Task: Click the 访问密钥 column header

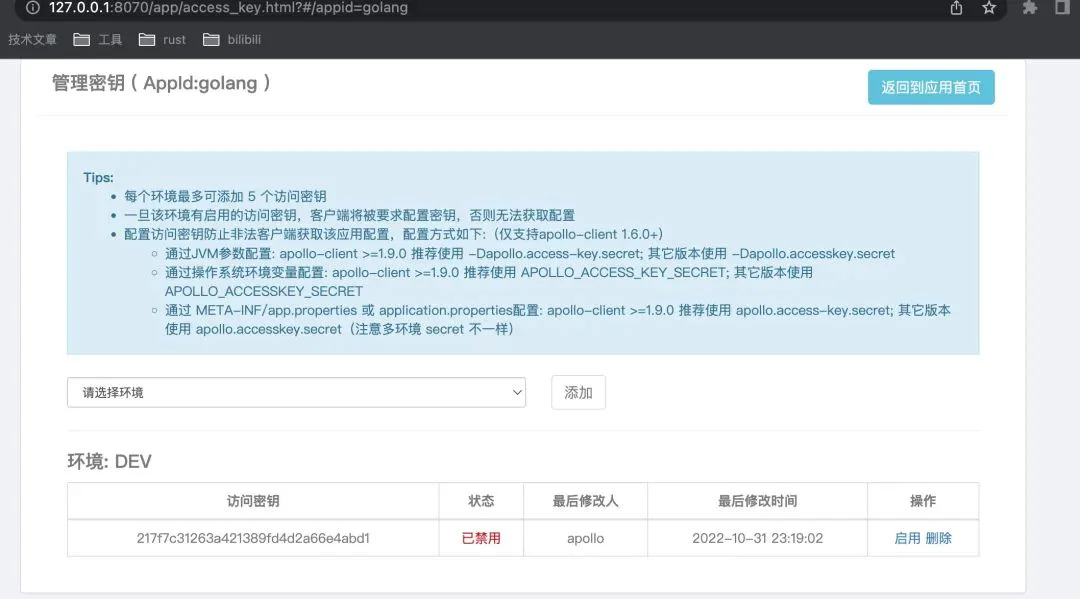Action: click(x=253, y=501)
